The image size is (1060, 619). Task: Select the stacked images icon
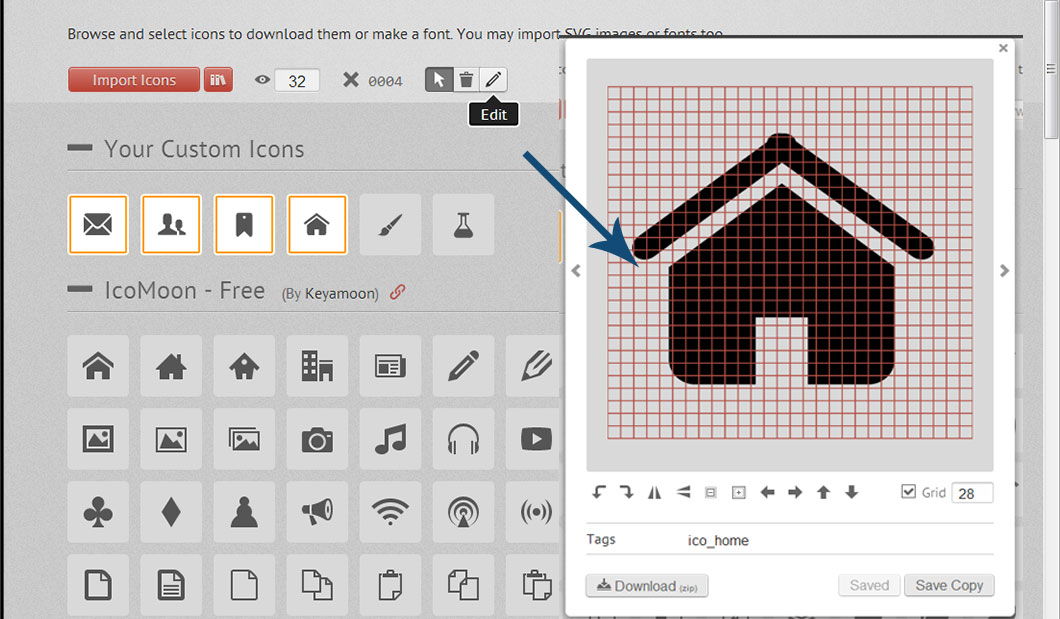pyautogui.click(x=244, y=439)
